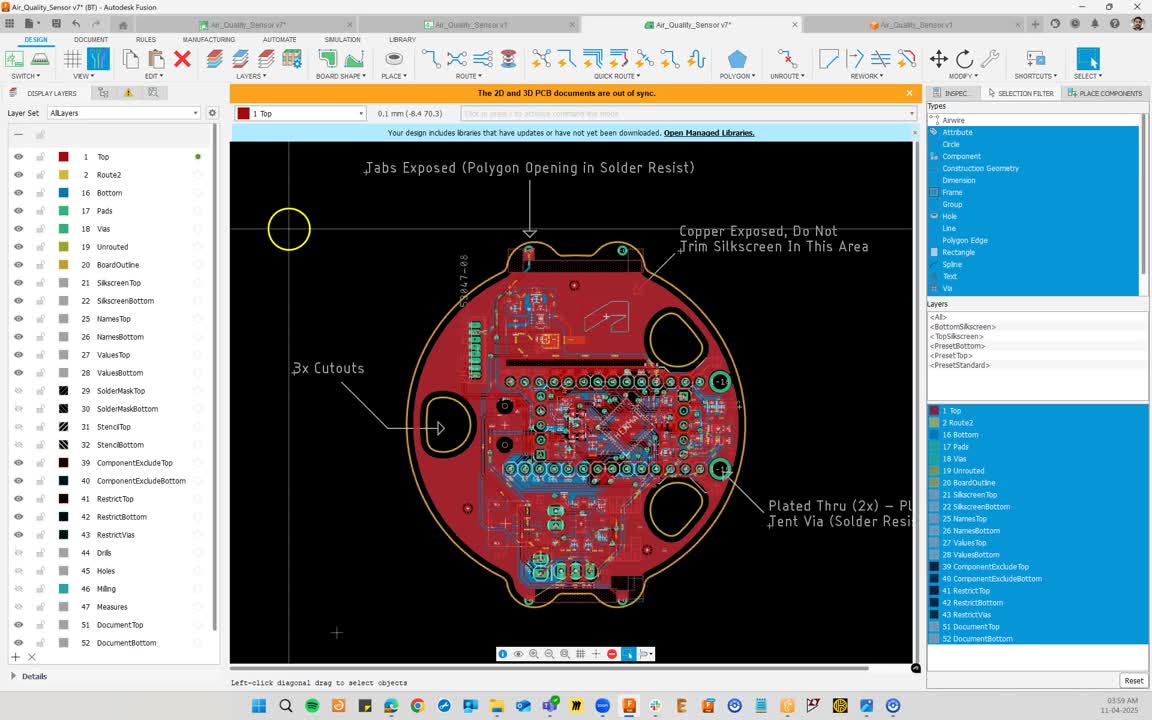The height and width of the screenshot is (720, 1152).
Task: Show the StencilTop layer
Action: click(x=18, y=427)
